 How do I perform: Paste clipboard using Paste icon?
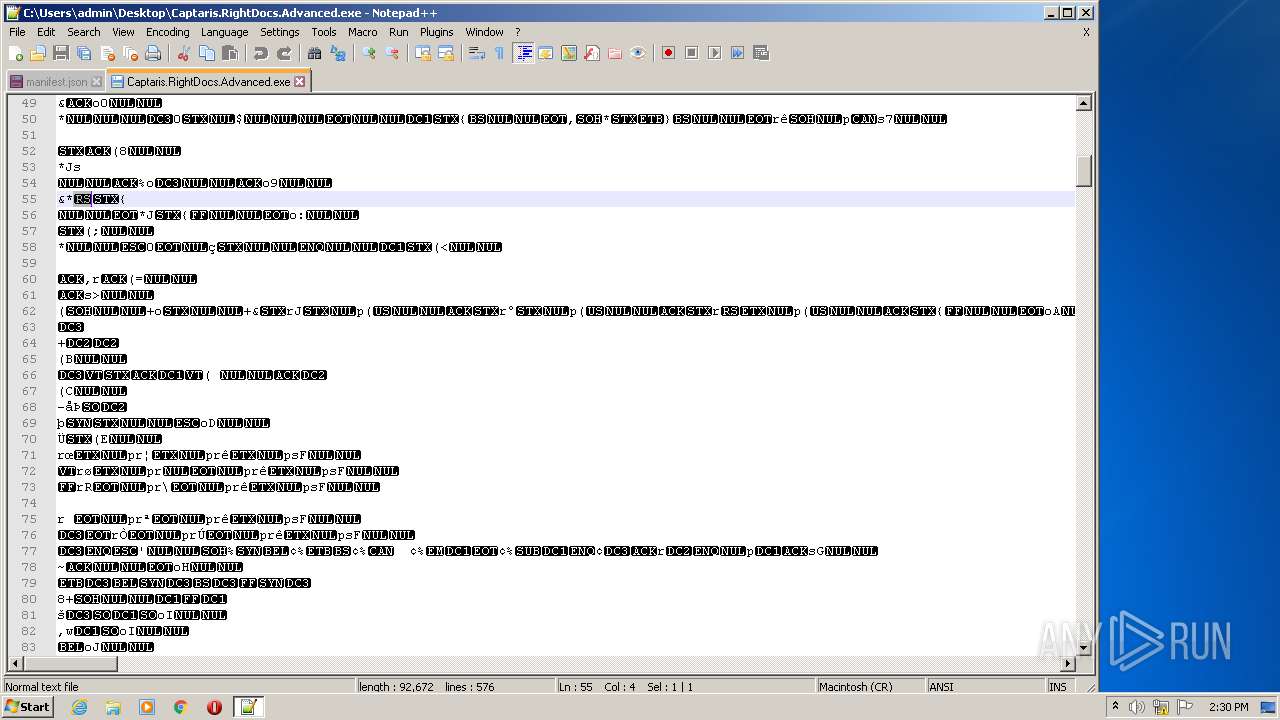tap(229, 53)
